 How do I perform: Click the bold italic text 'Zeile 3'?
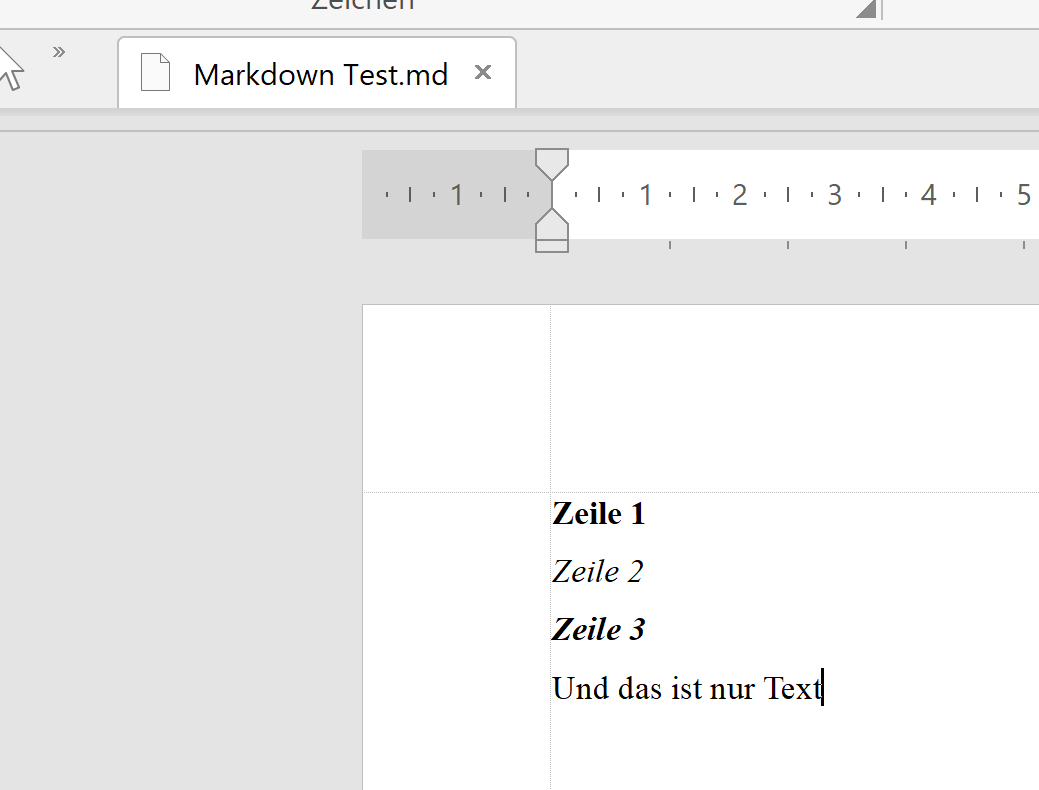pos(598,629)
